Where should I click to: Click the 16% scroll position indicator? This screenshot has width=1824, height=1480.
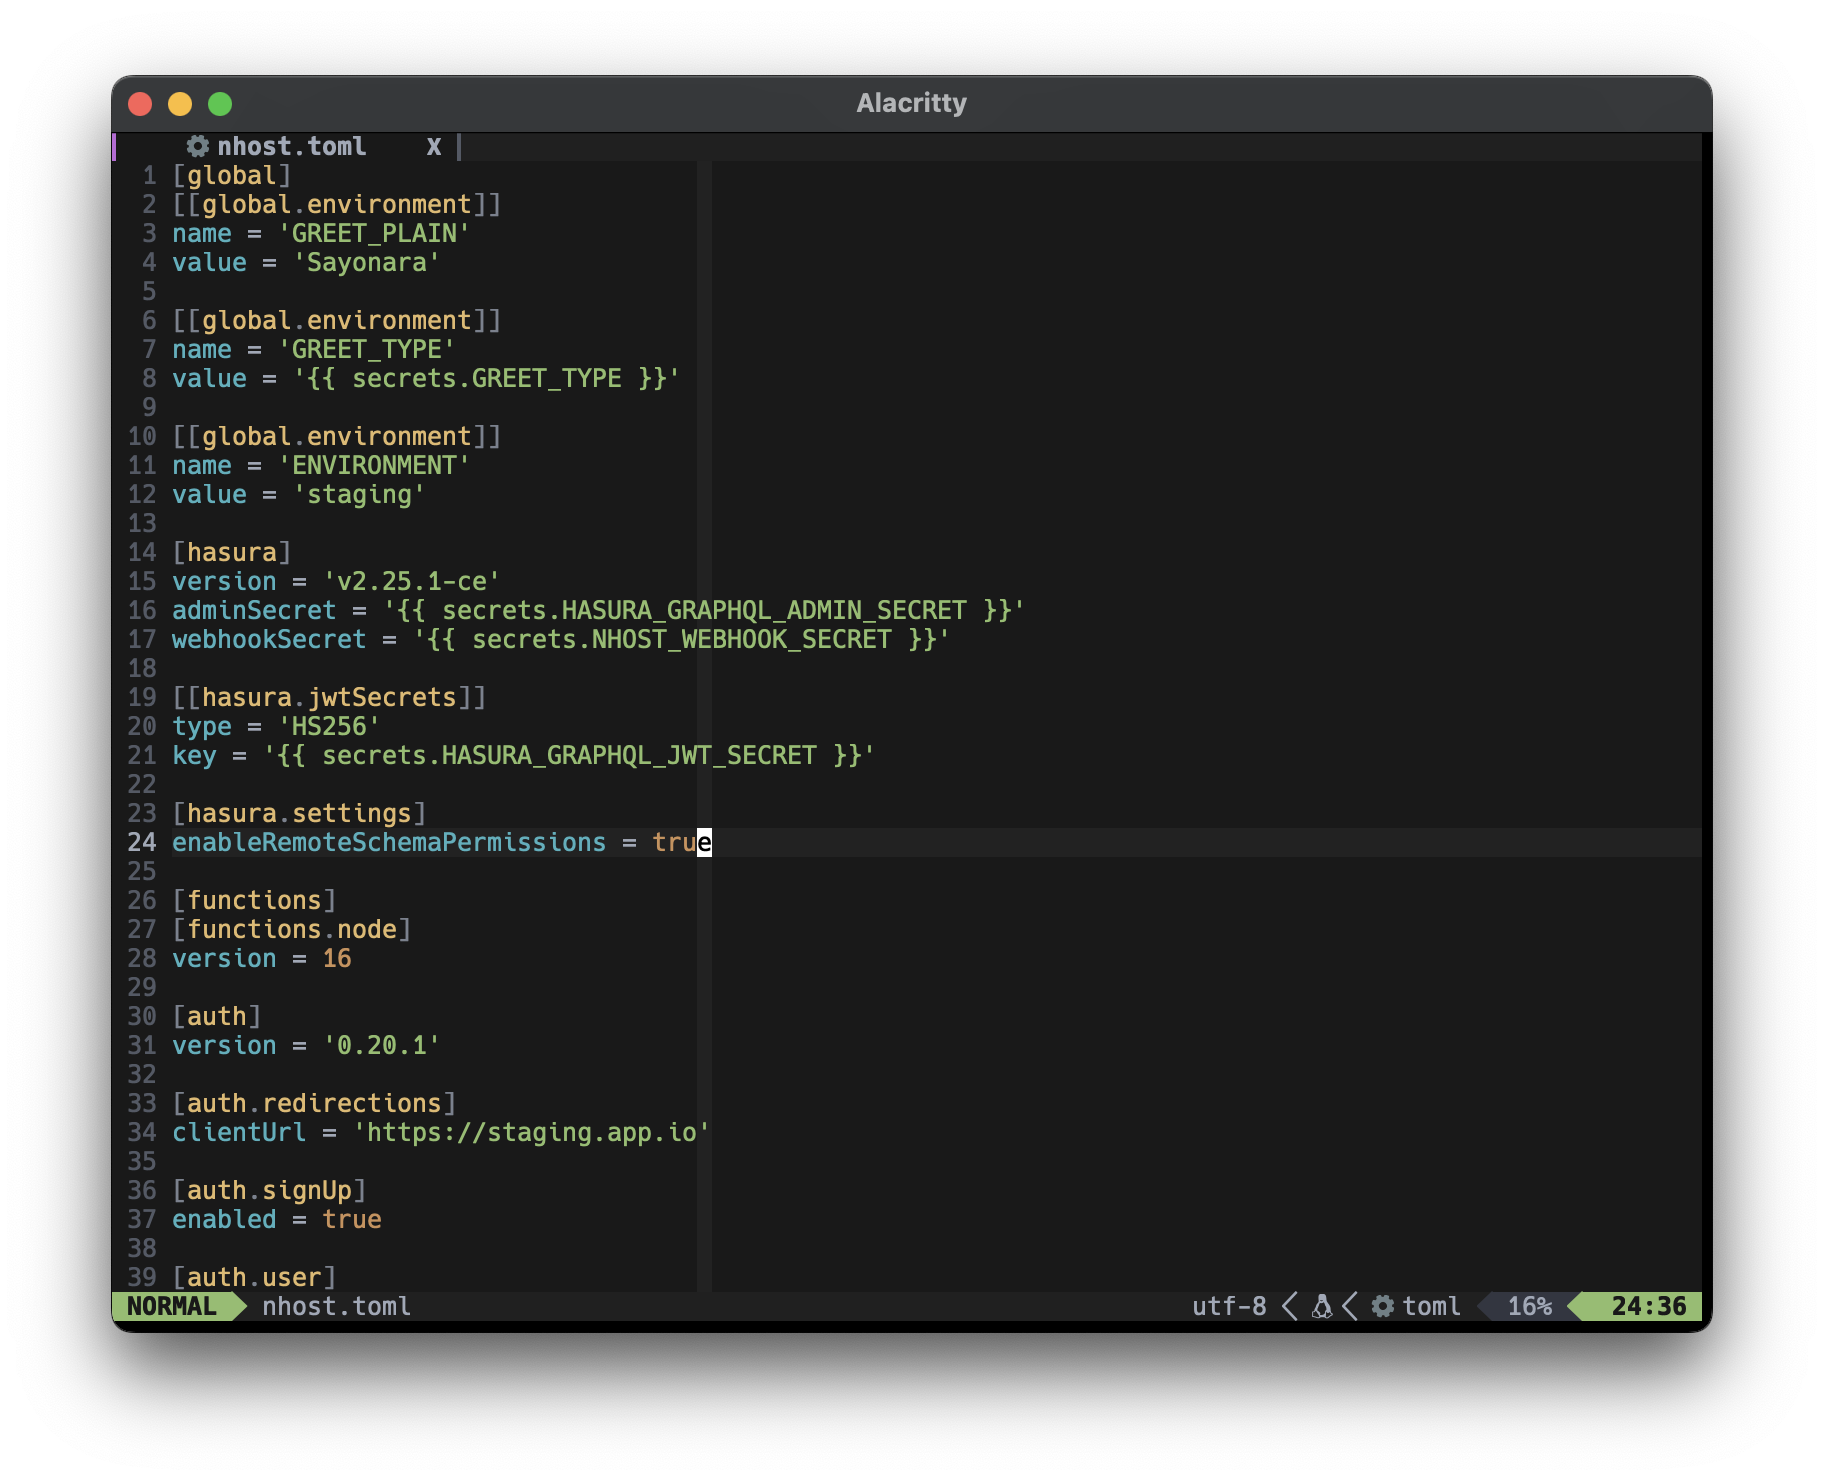1528,1306
